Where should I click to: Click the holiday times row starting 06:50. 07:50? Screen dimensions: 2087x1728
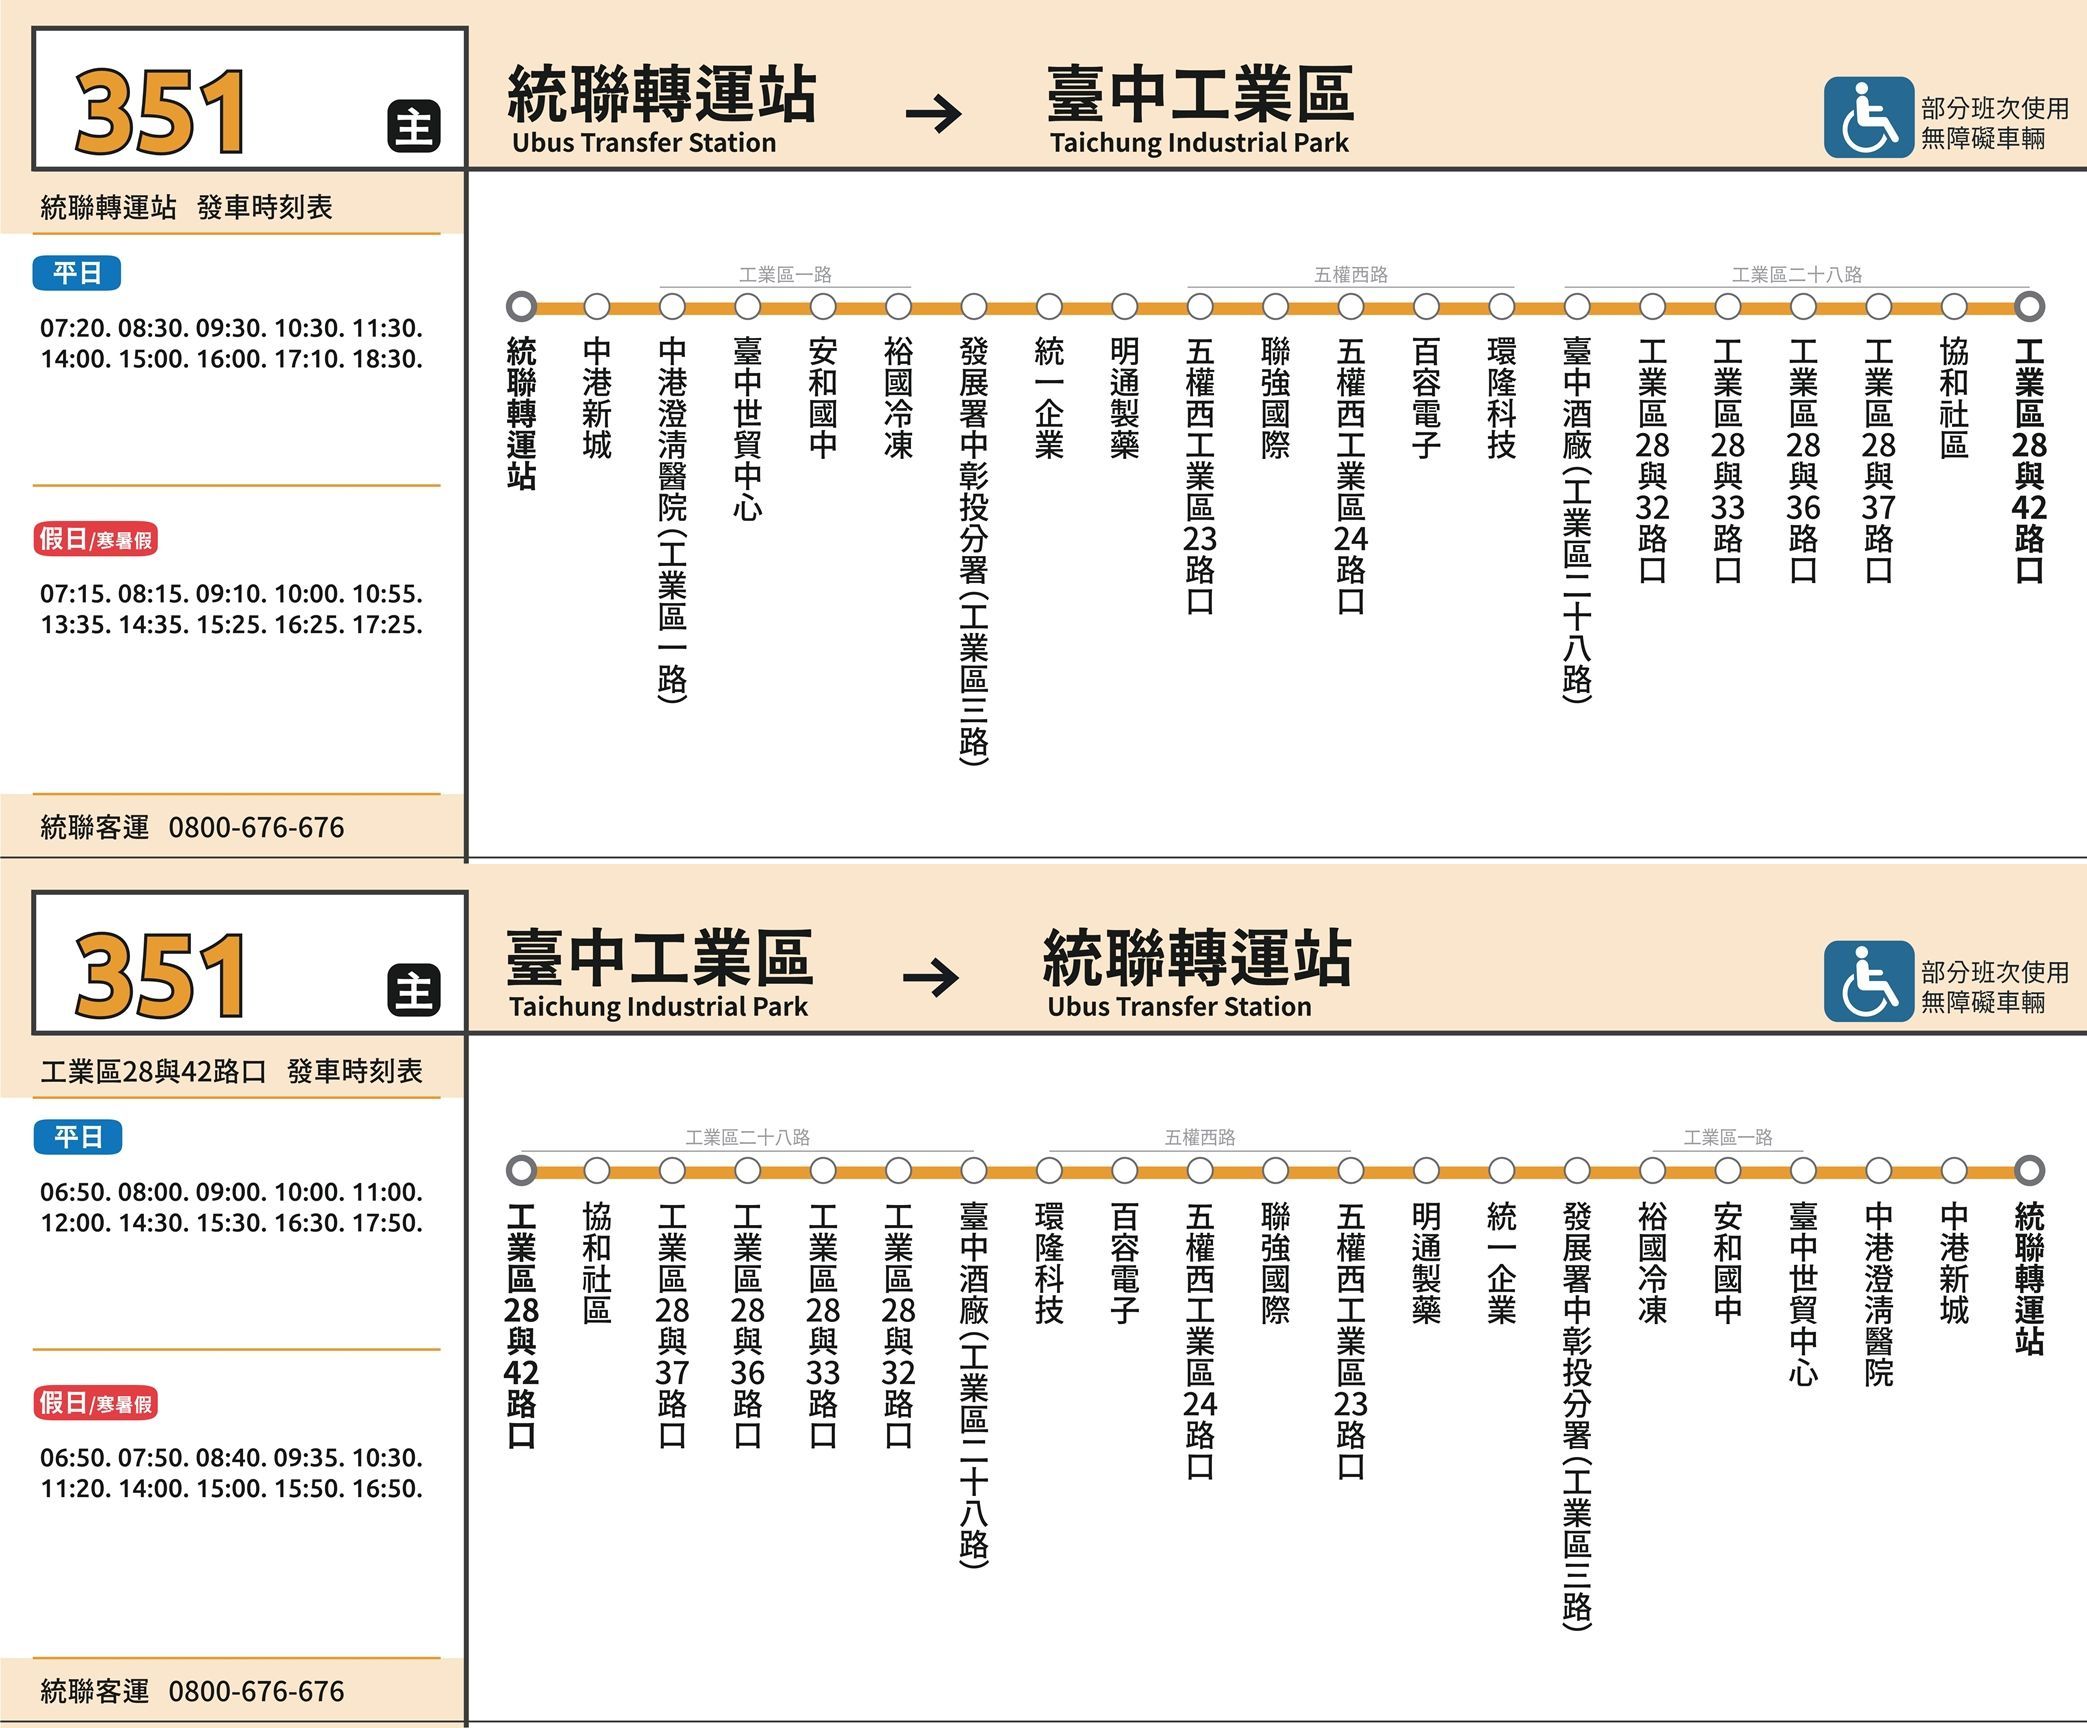(231, 1458)
